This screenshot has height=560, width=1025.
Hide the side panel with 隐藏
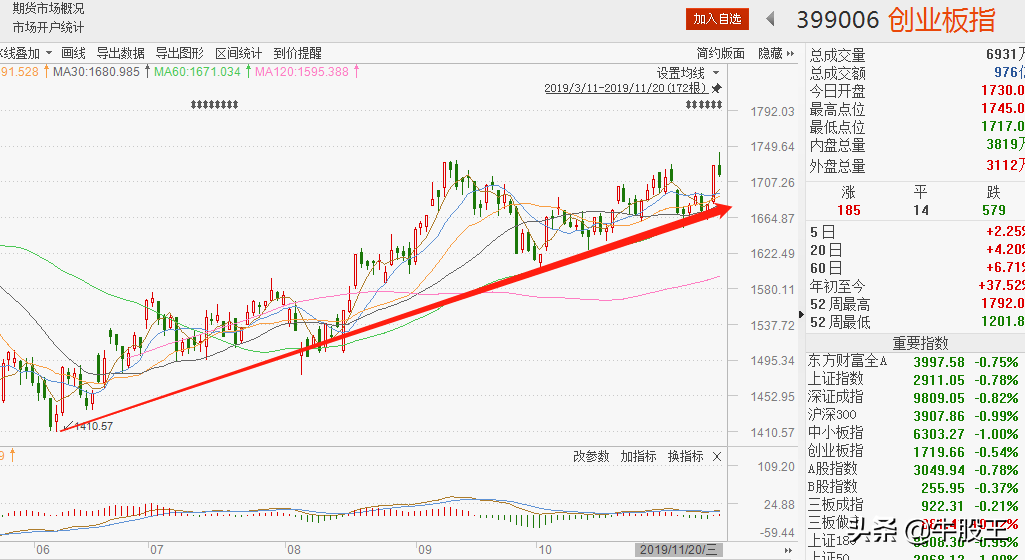click(776, 54)
